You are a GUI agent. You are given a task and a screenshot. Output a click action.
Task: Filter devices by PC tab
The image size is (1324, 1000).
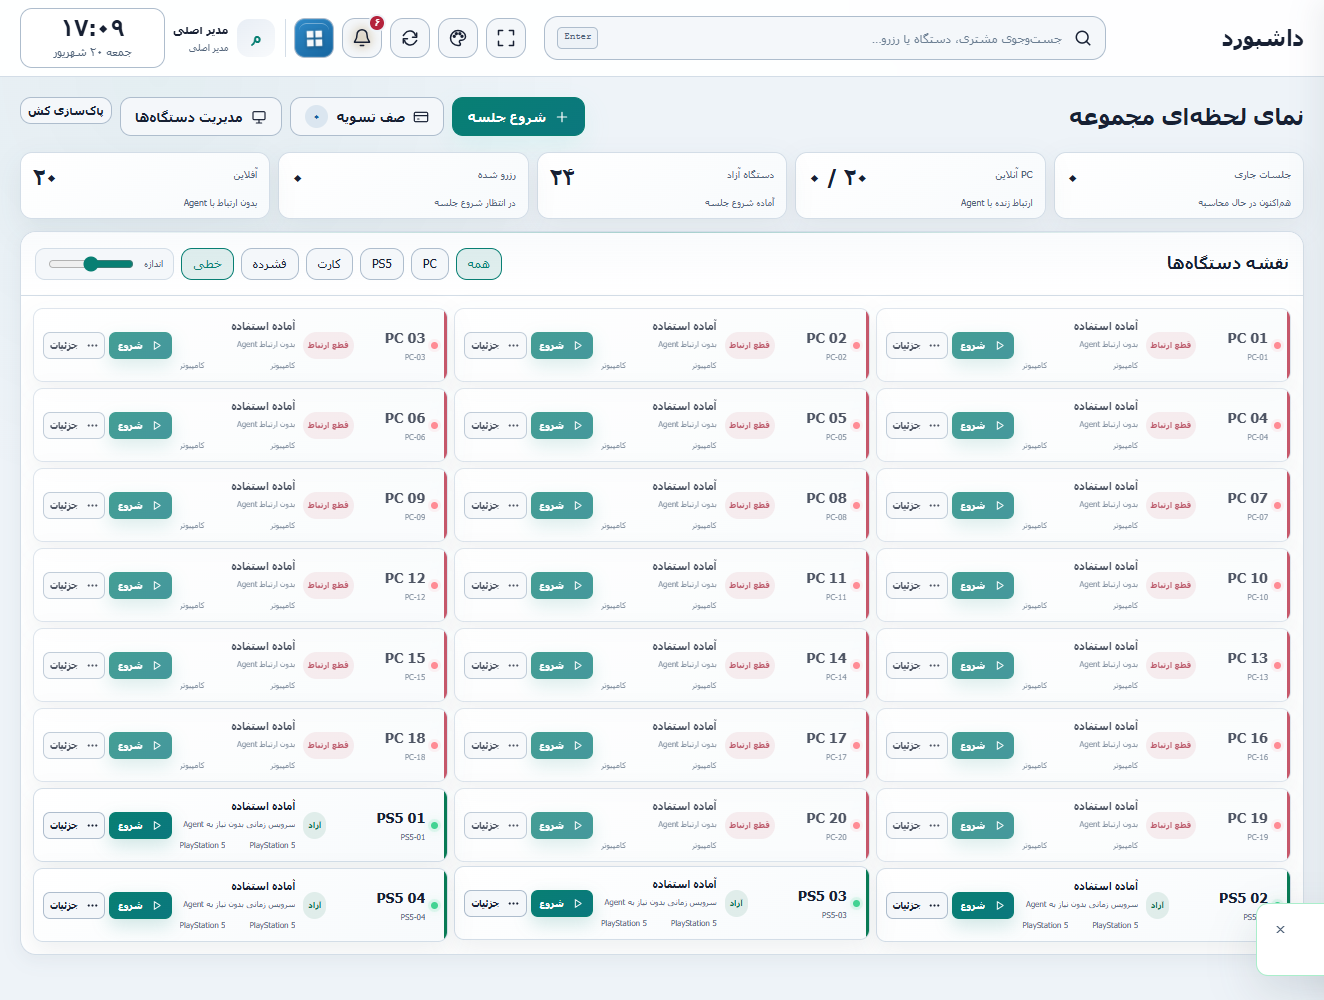[430, 264]
